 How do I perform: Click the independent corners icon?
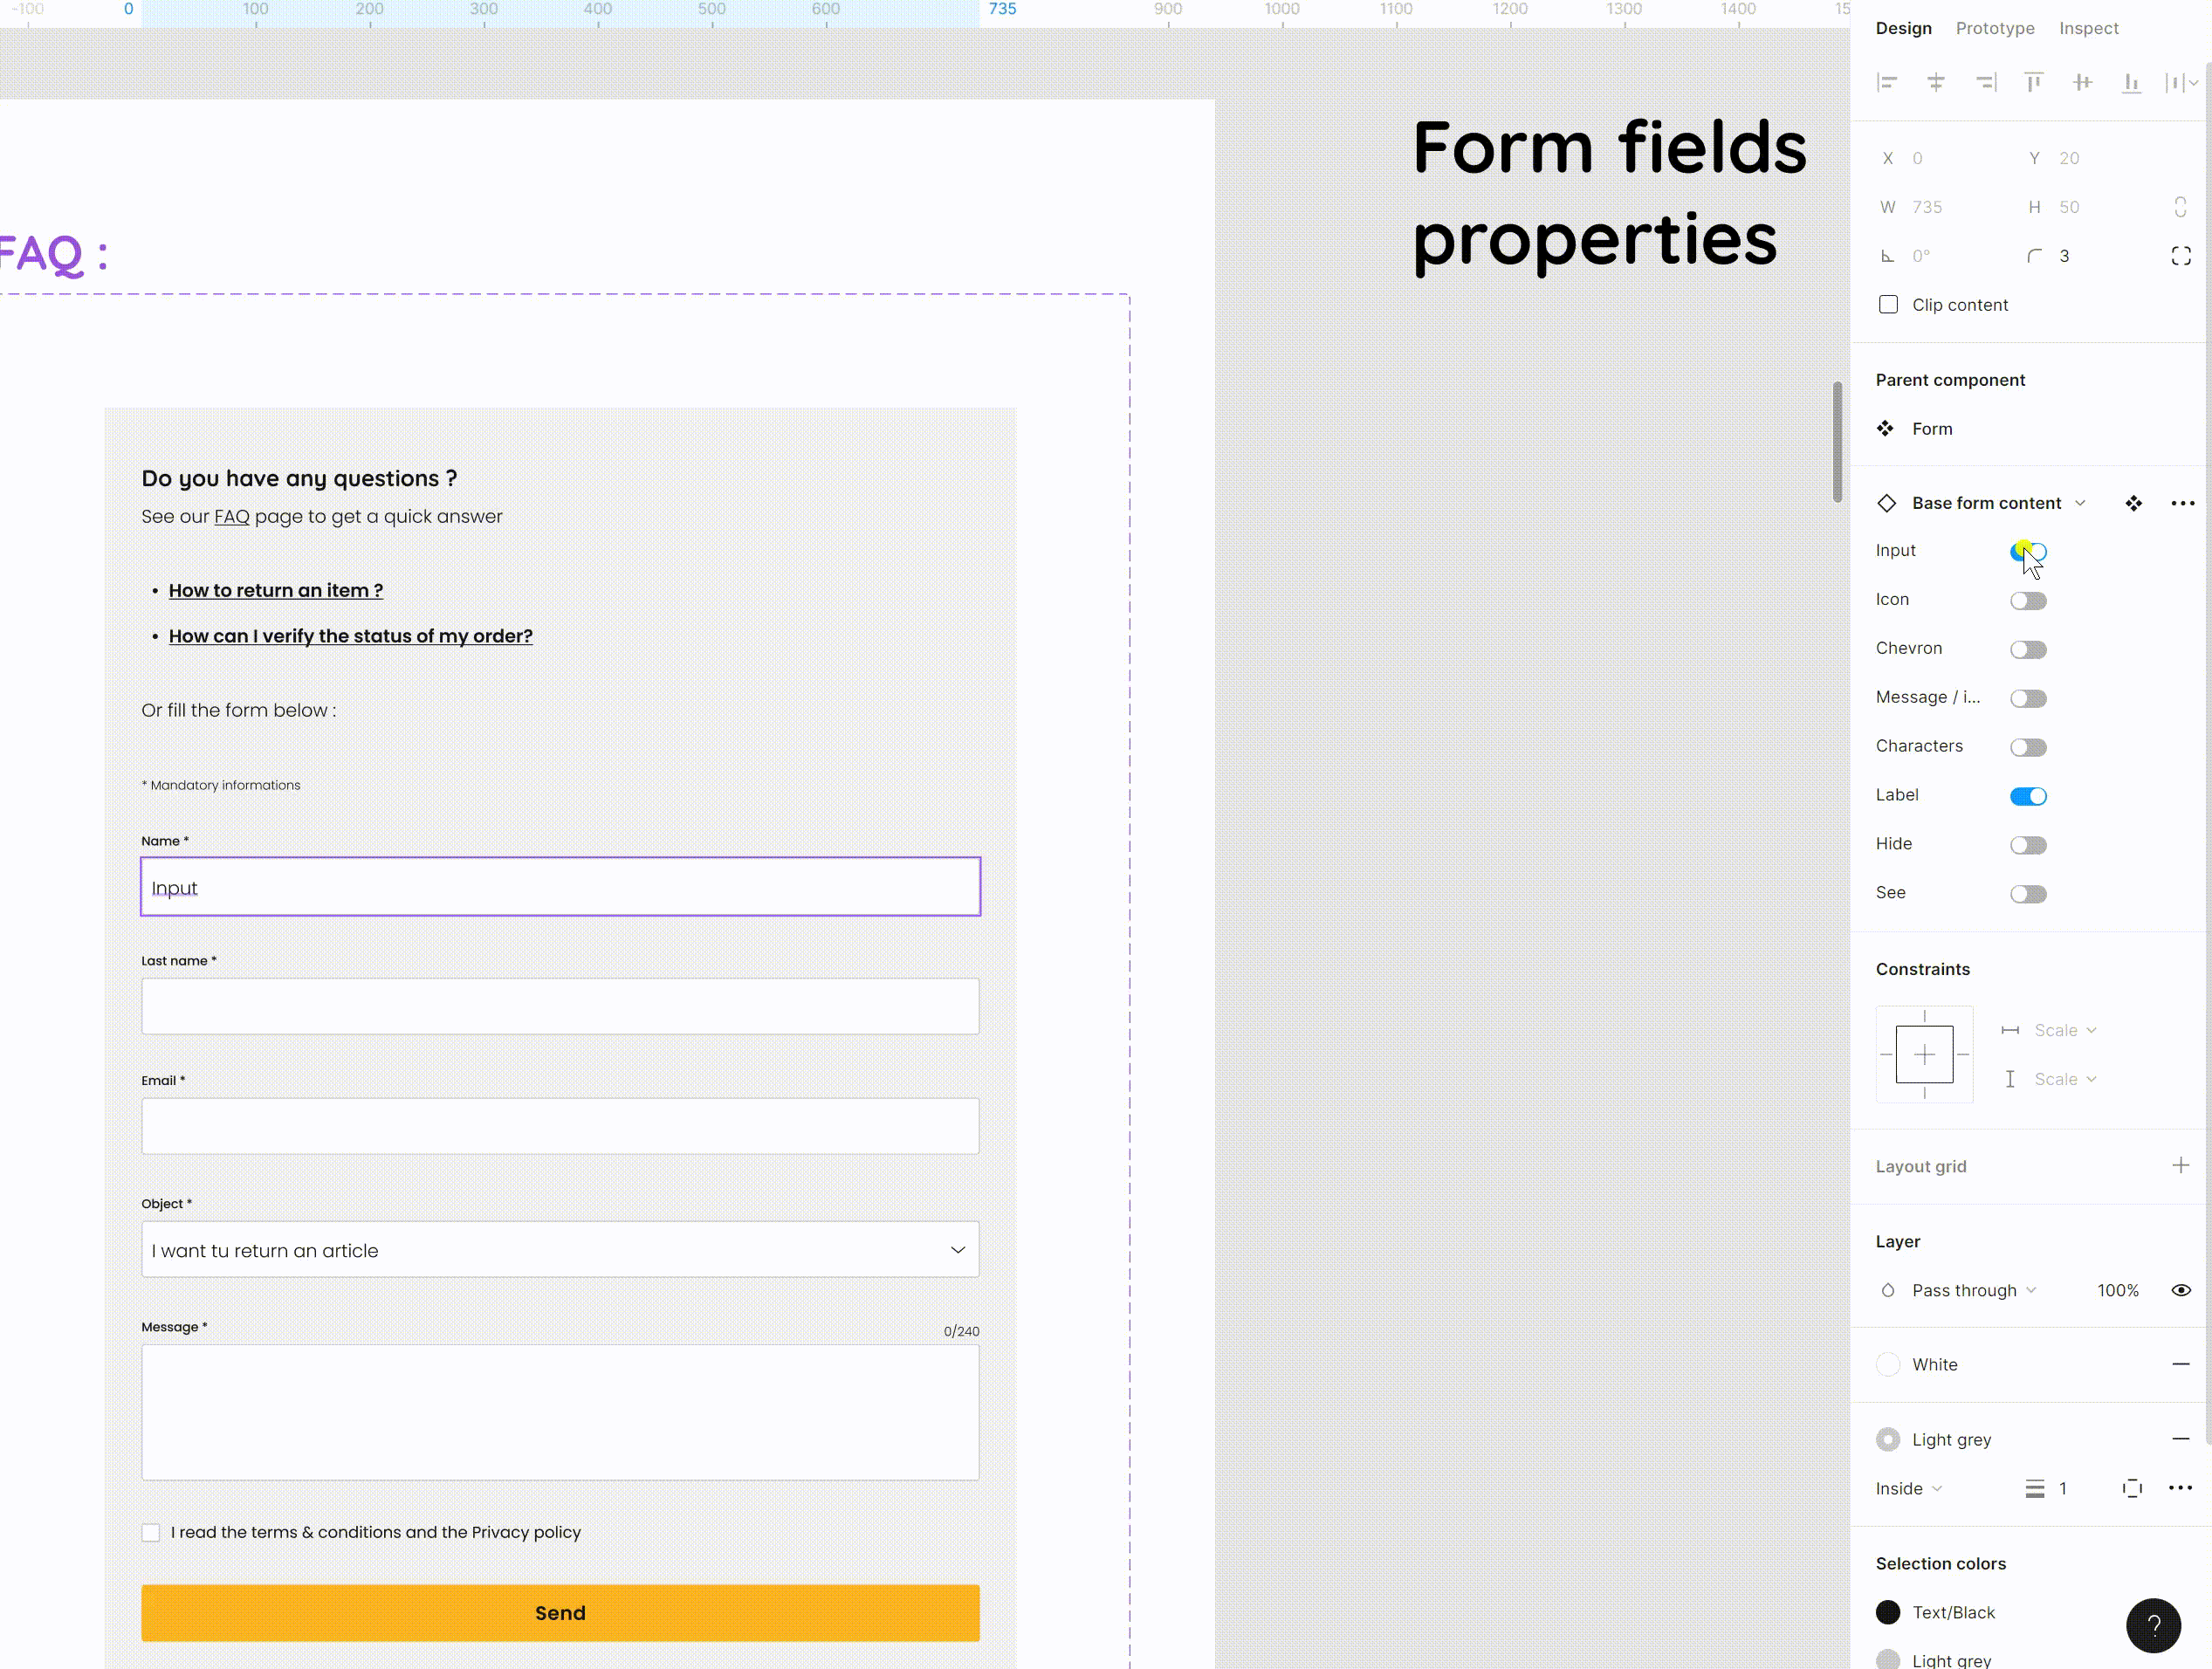tap(2181, 256)
